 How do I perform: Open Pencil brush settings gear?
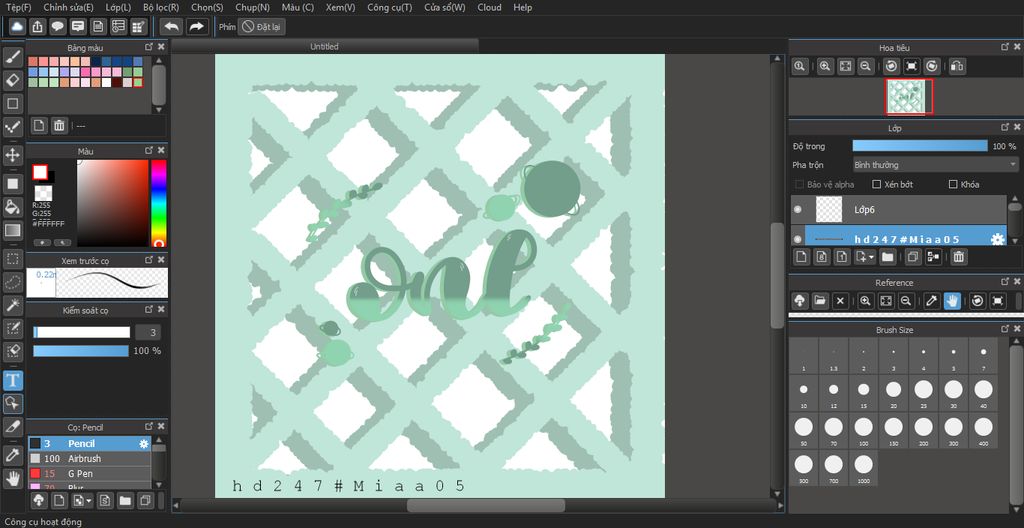coord(144,444)
